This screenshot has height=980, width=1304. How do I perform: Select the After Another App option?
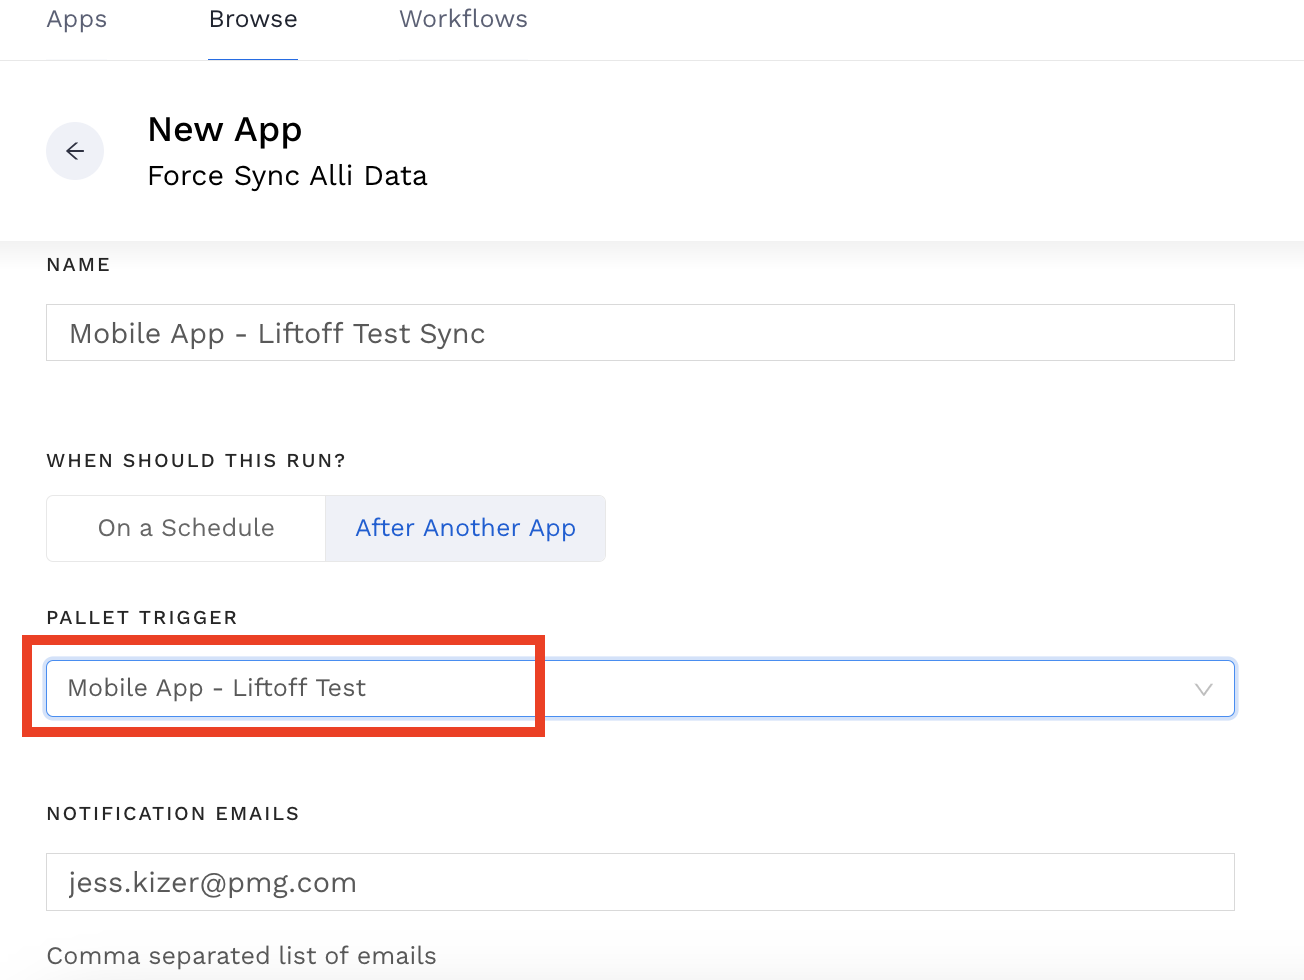pyautogui.click(x=465, y=528)
